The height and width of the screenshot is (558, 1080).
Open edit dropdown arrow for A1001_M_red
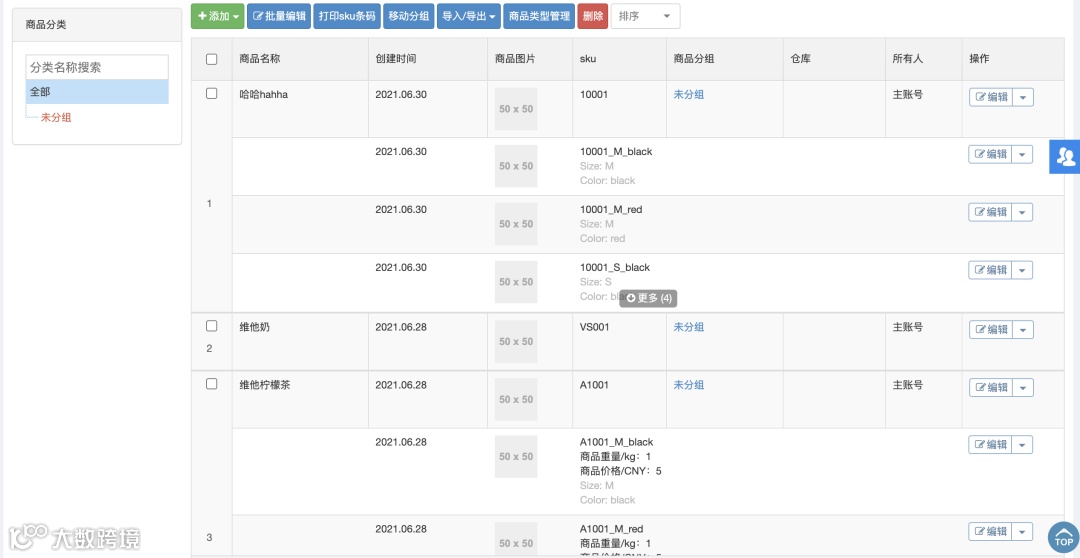click(1023, 532)
